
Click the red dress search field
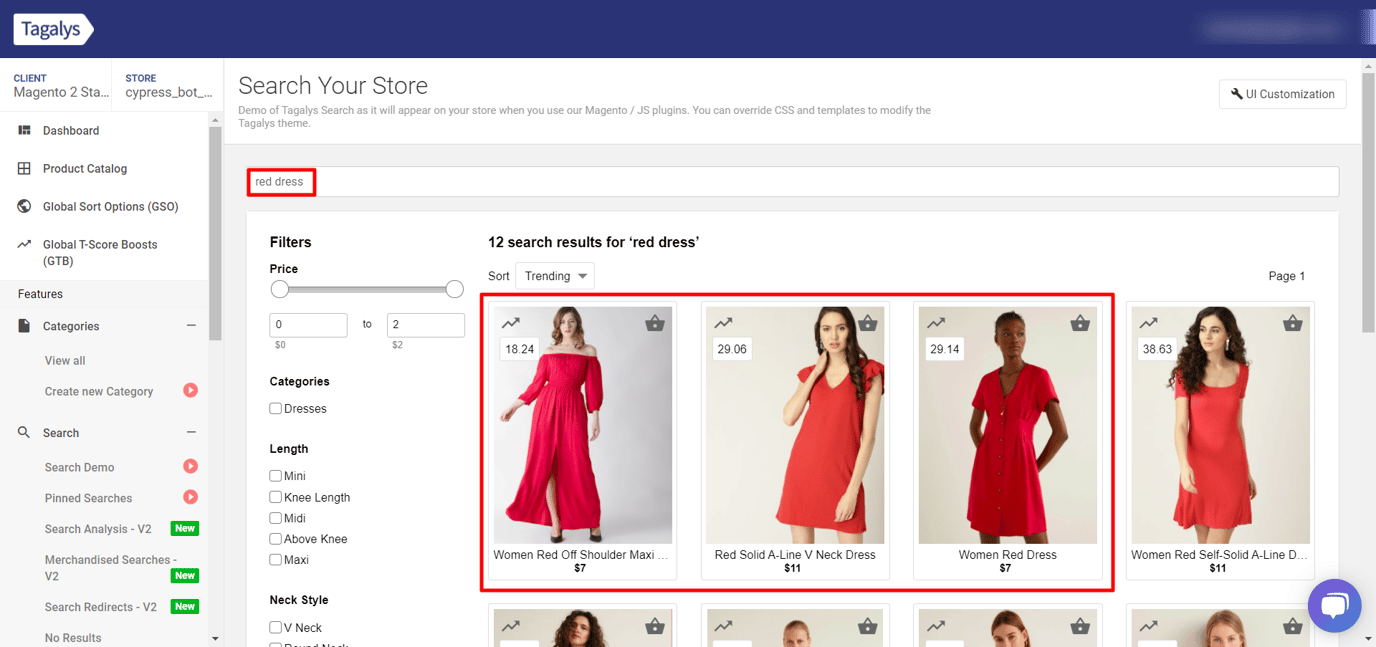coord(793,182)
